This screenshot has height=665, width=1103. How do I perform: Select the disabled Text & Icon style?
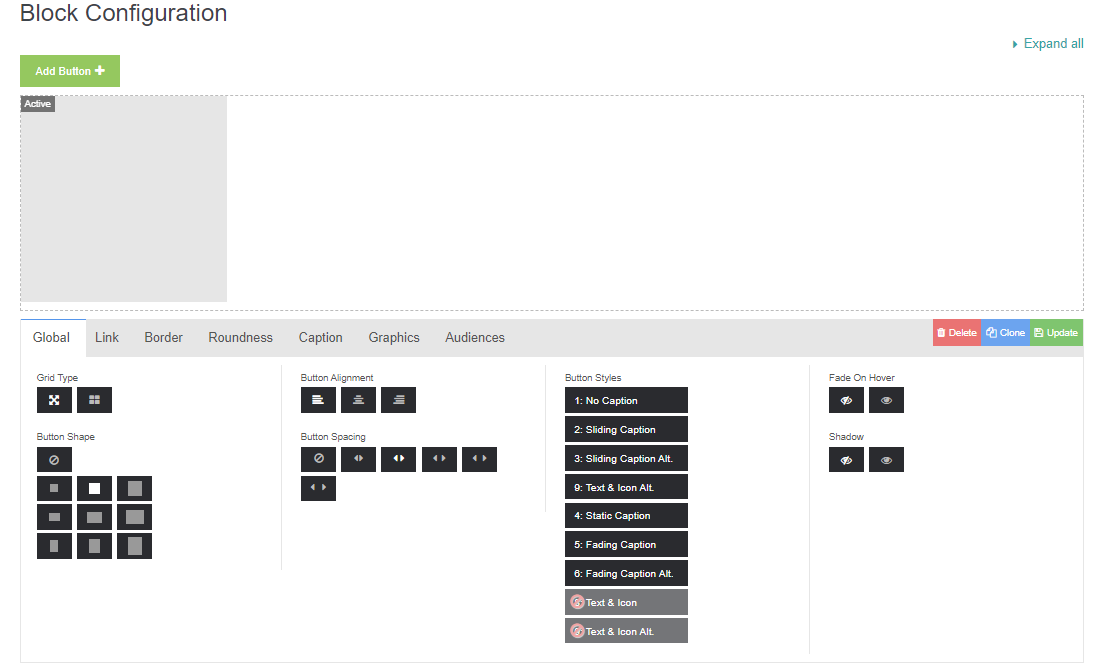tap(626, 601)
